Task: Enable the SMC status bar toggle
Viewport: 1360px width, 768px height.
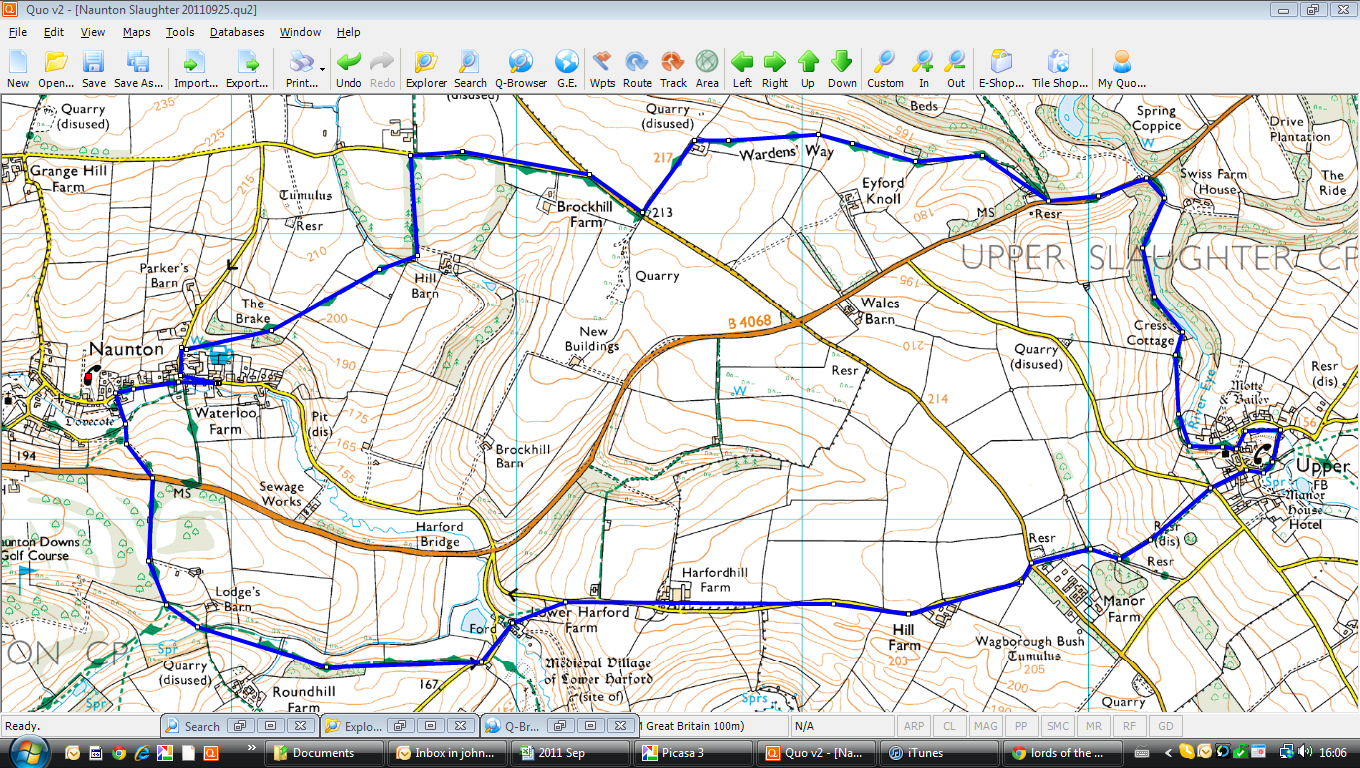Action: point(1056,726)
